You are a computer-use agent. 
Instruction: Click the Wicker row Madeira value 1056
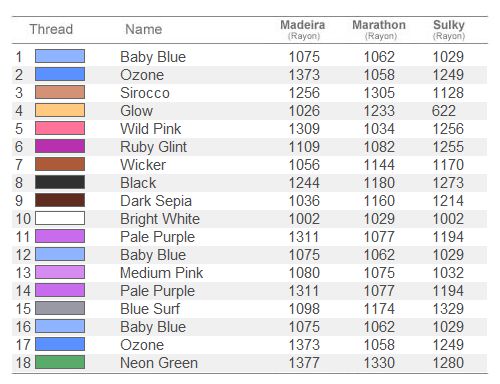[304, 165]
